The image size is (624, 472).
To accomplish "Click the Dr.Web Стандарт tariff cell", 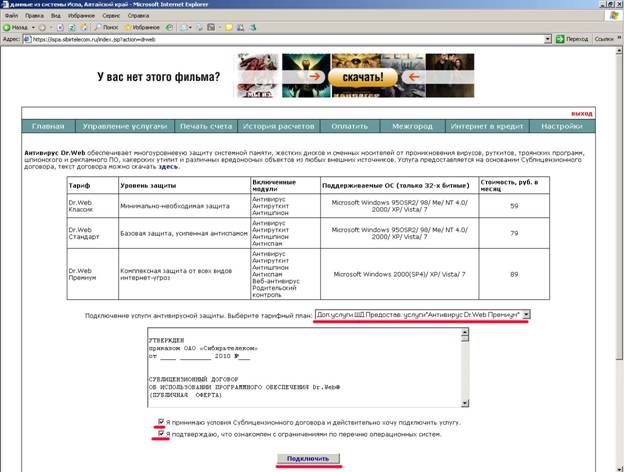I will point(93,233).
